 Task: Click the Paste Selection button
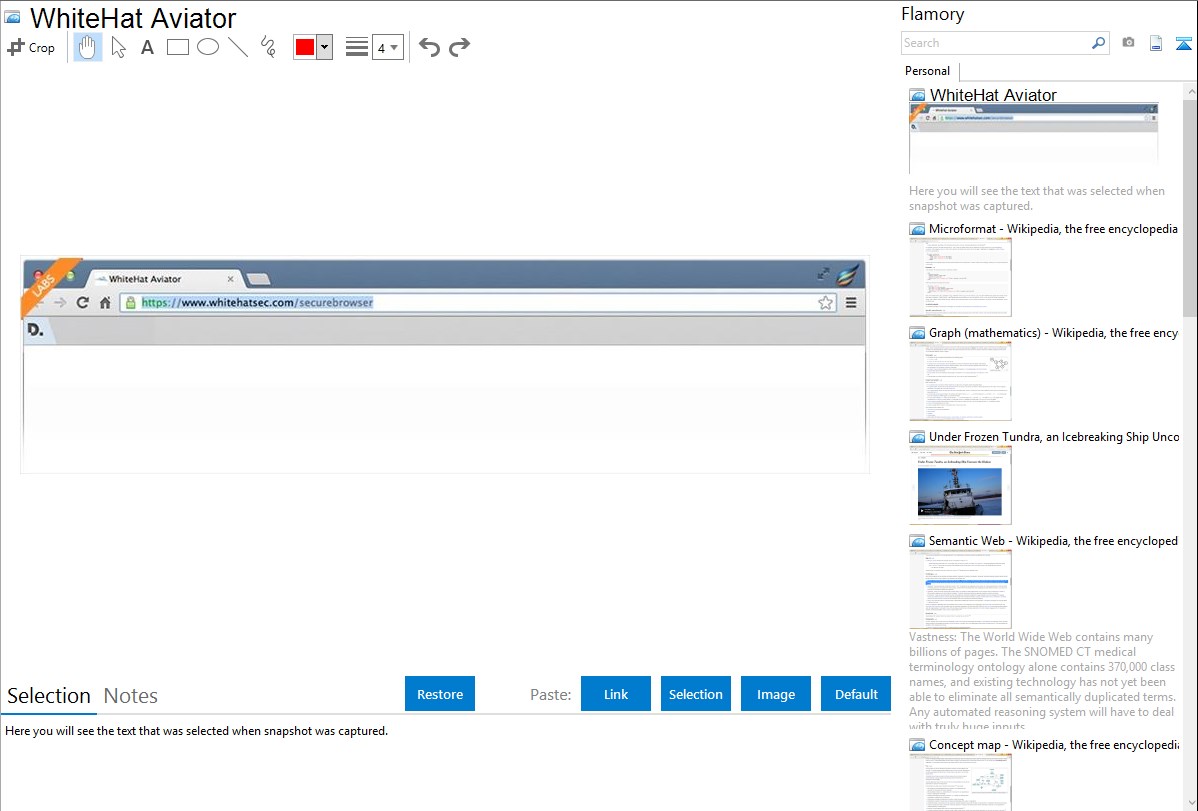pyautogui.click(x=695, y=693)
